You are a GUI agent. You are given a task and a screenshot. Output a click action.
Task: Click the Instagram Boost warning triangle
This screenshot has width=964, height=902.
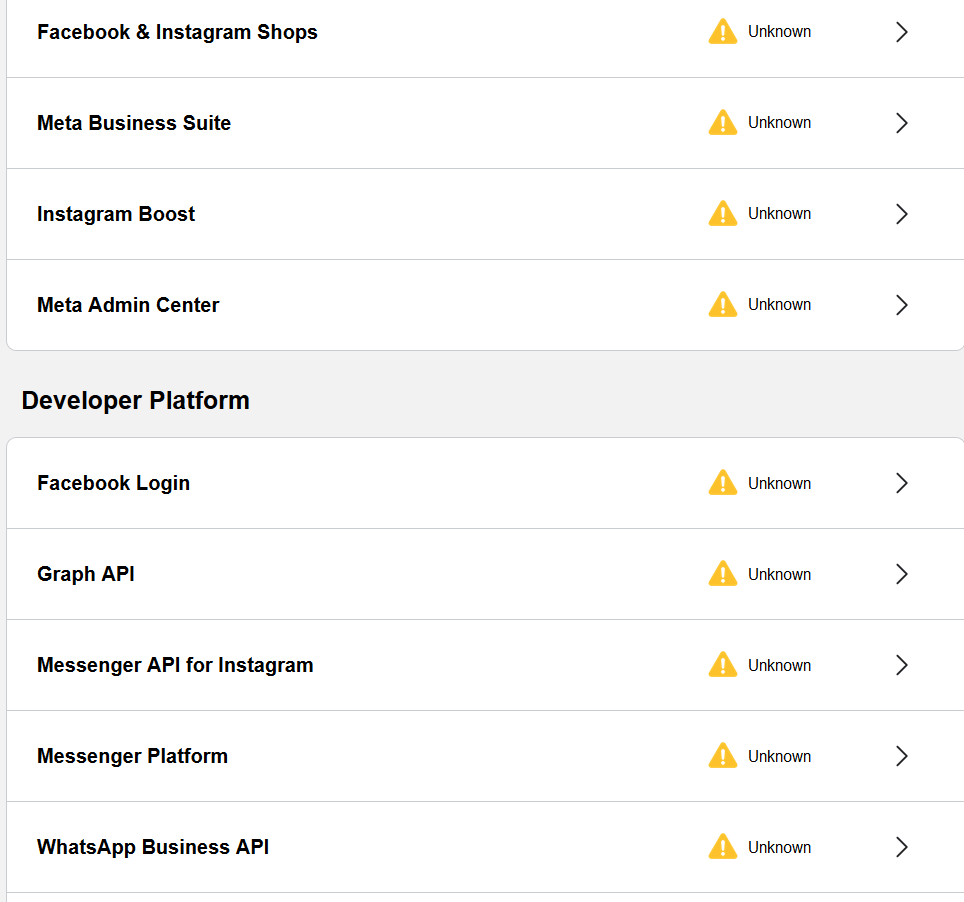click(722, 213)
